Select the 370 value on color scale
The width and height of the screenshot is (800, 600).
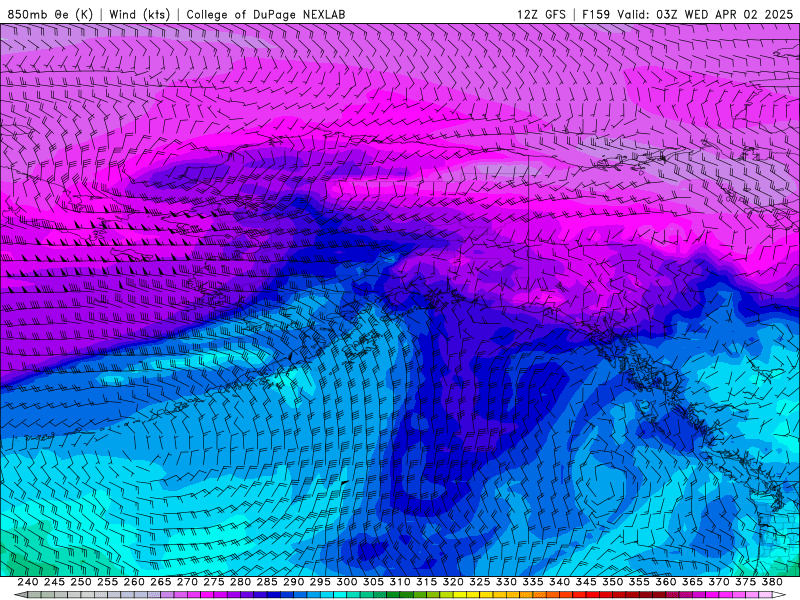719,582
